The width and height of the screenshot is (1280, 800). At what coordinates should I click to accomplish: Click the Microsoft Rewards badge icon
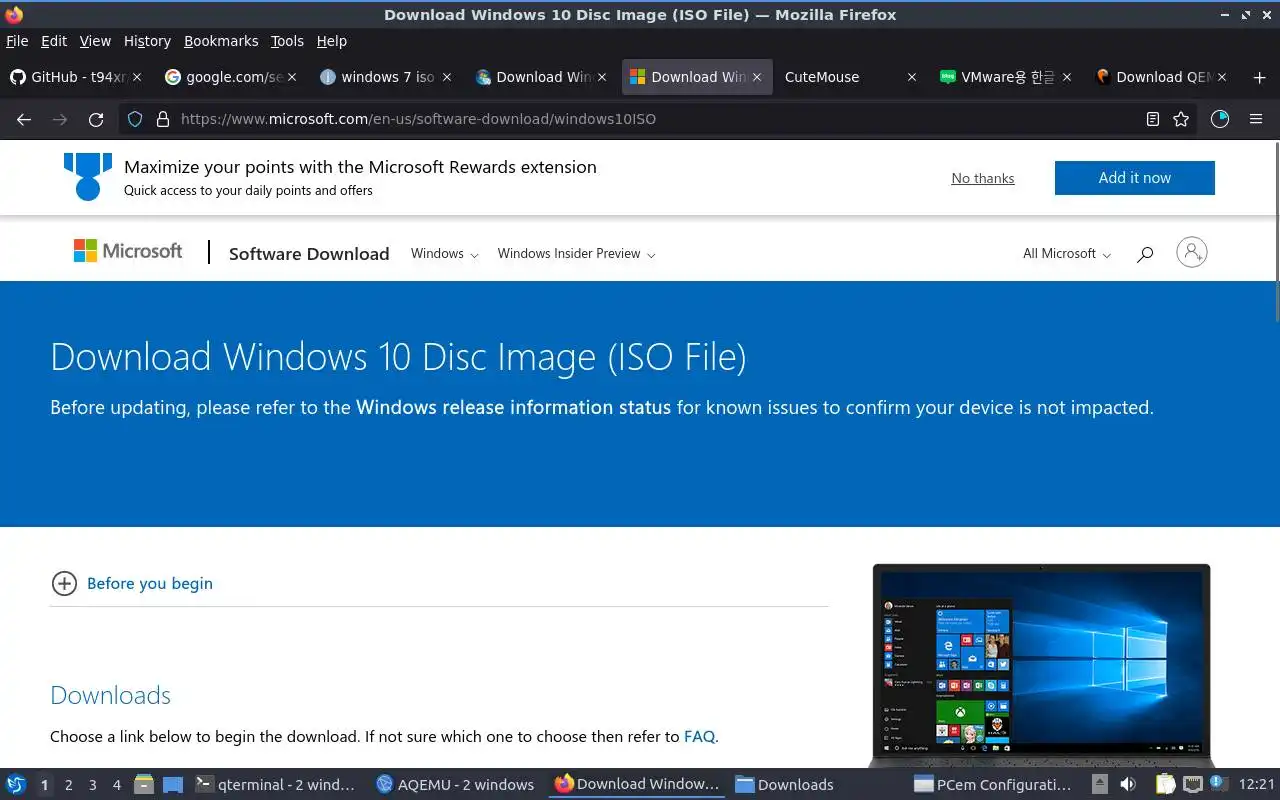pyautogui.click(x=87, y=177)
